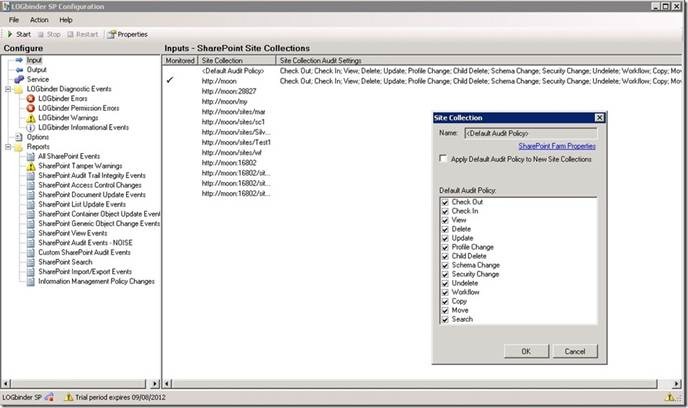Viewport: 688px width, 408px height.
Task: Toggle the Security Change checkbox
Action: click(444, 273)
